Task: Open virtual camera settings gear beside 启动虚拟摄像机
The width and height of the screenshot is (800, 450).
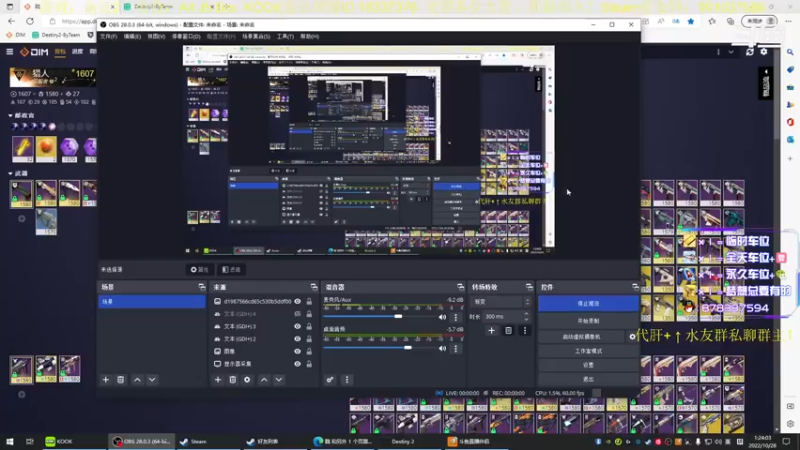Action: [632, 337]
